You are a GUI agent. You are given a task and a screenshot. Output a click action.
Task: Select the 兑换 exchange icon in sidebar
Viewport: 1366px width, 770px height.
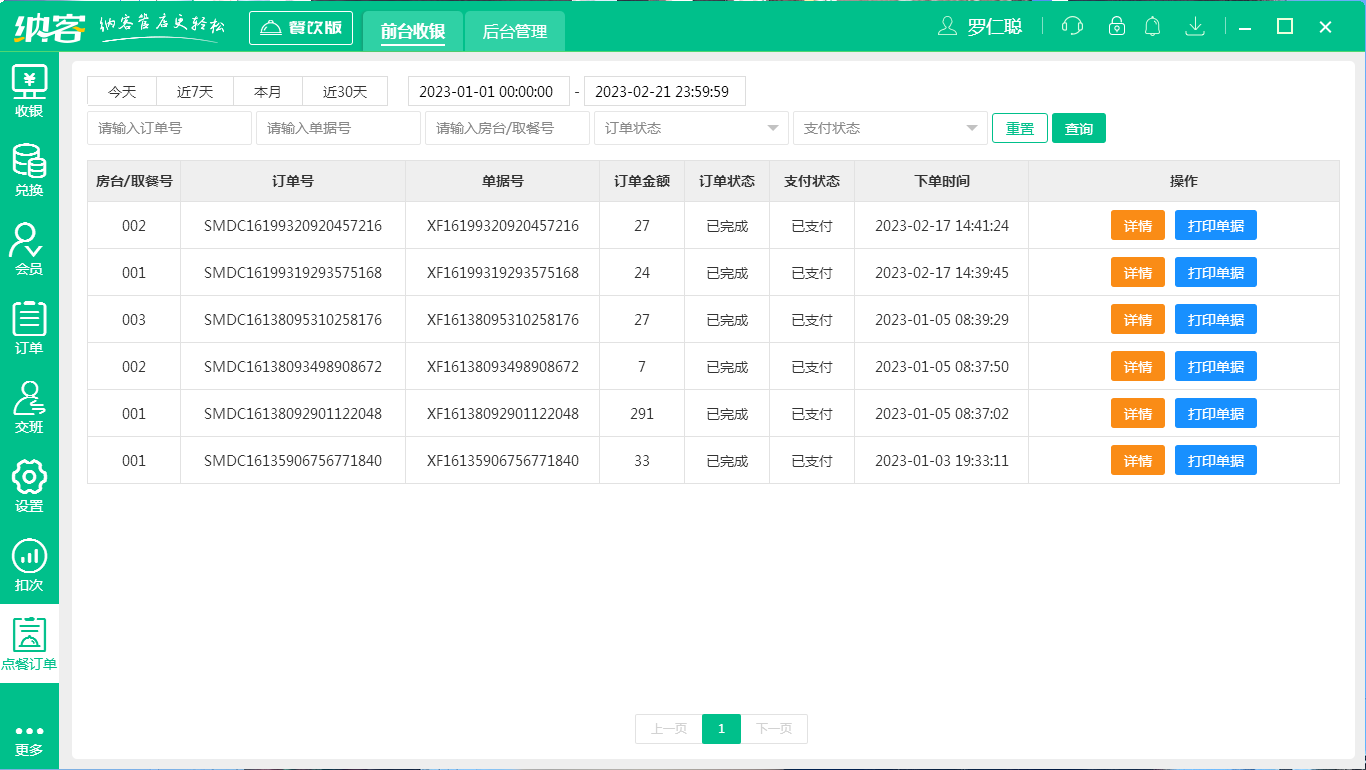[x=29, y=168]
